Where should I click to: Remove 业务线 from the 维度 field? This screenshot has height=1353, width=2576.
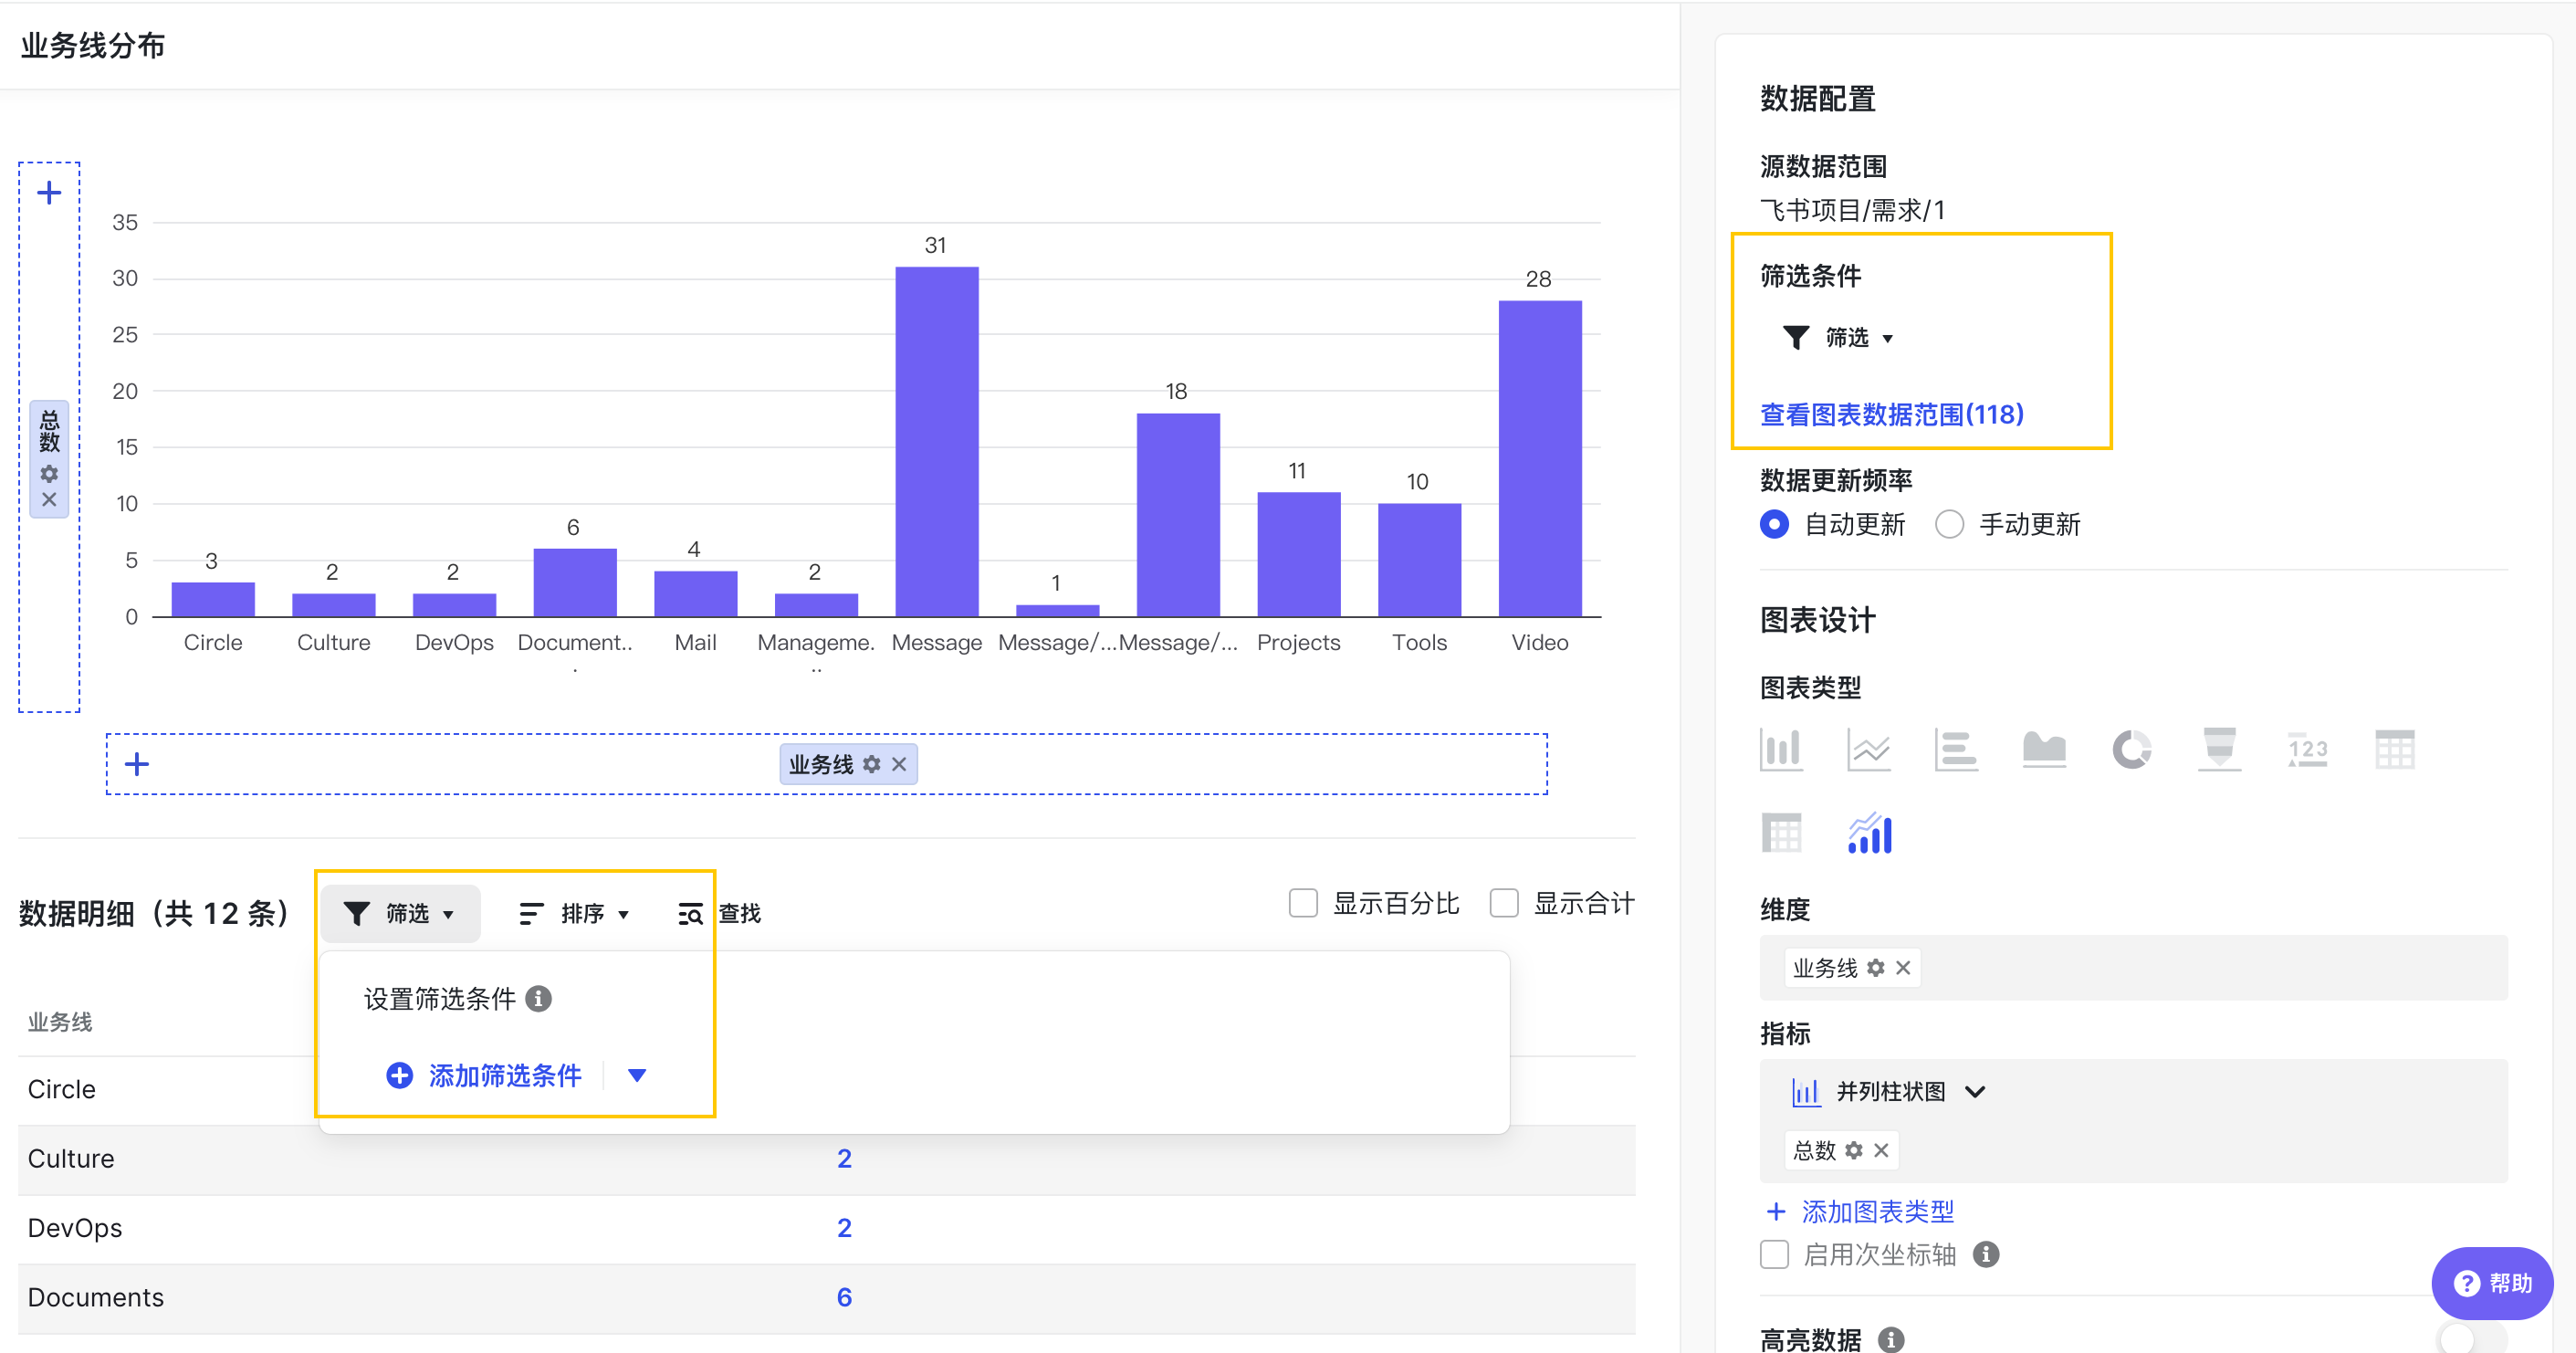1903,968
